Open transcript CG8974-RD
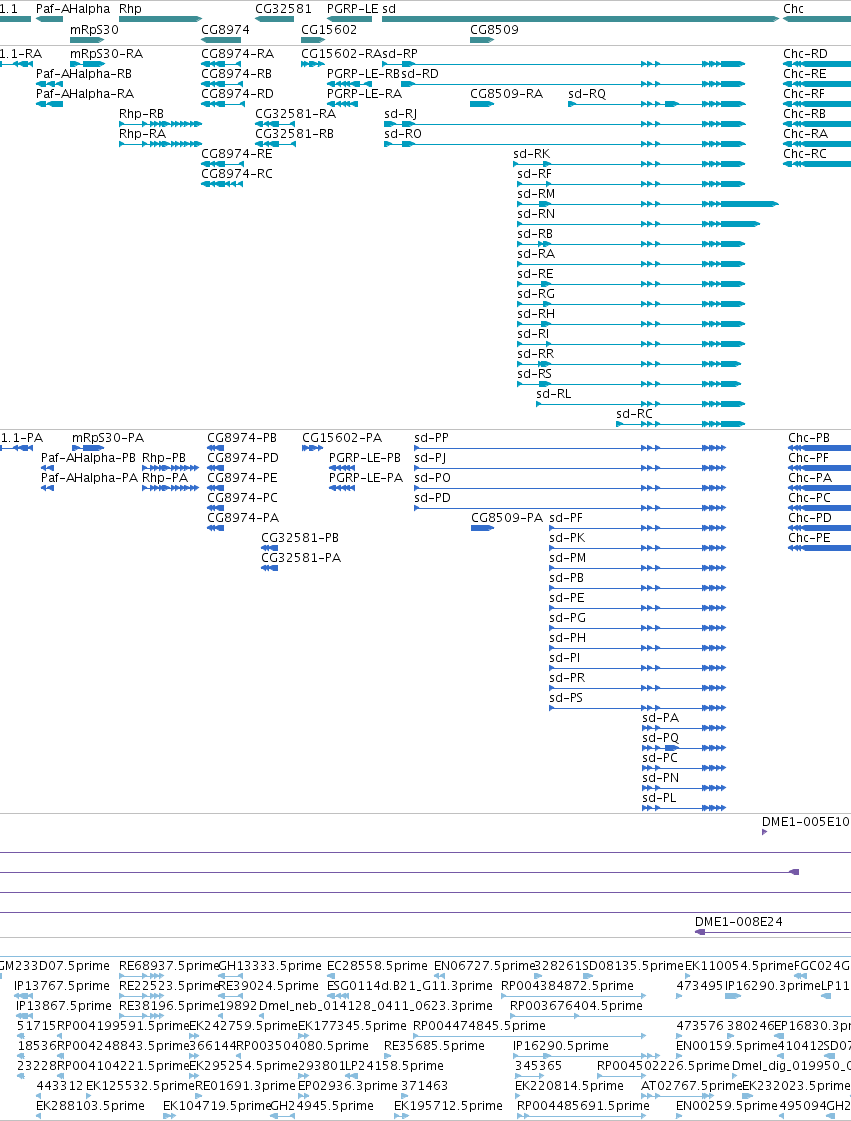The width and height of the screenshot is (851, 1121). pyautogui.click(x=237, y=94)
